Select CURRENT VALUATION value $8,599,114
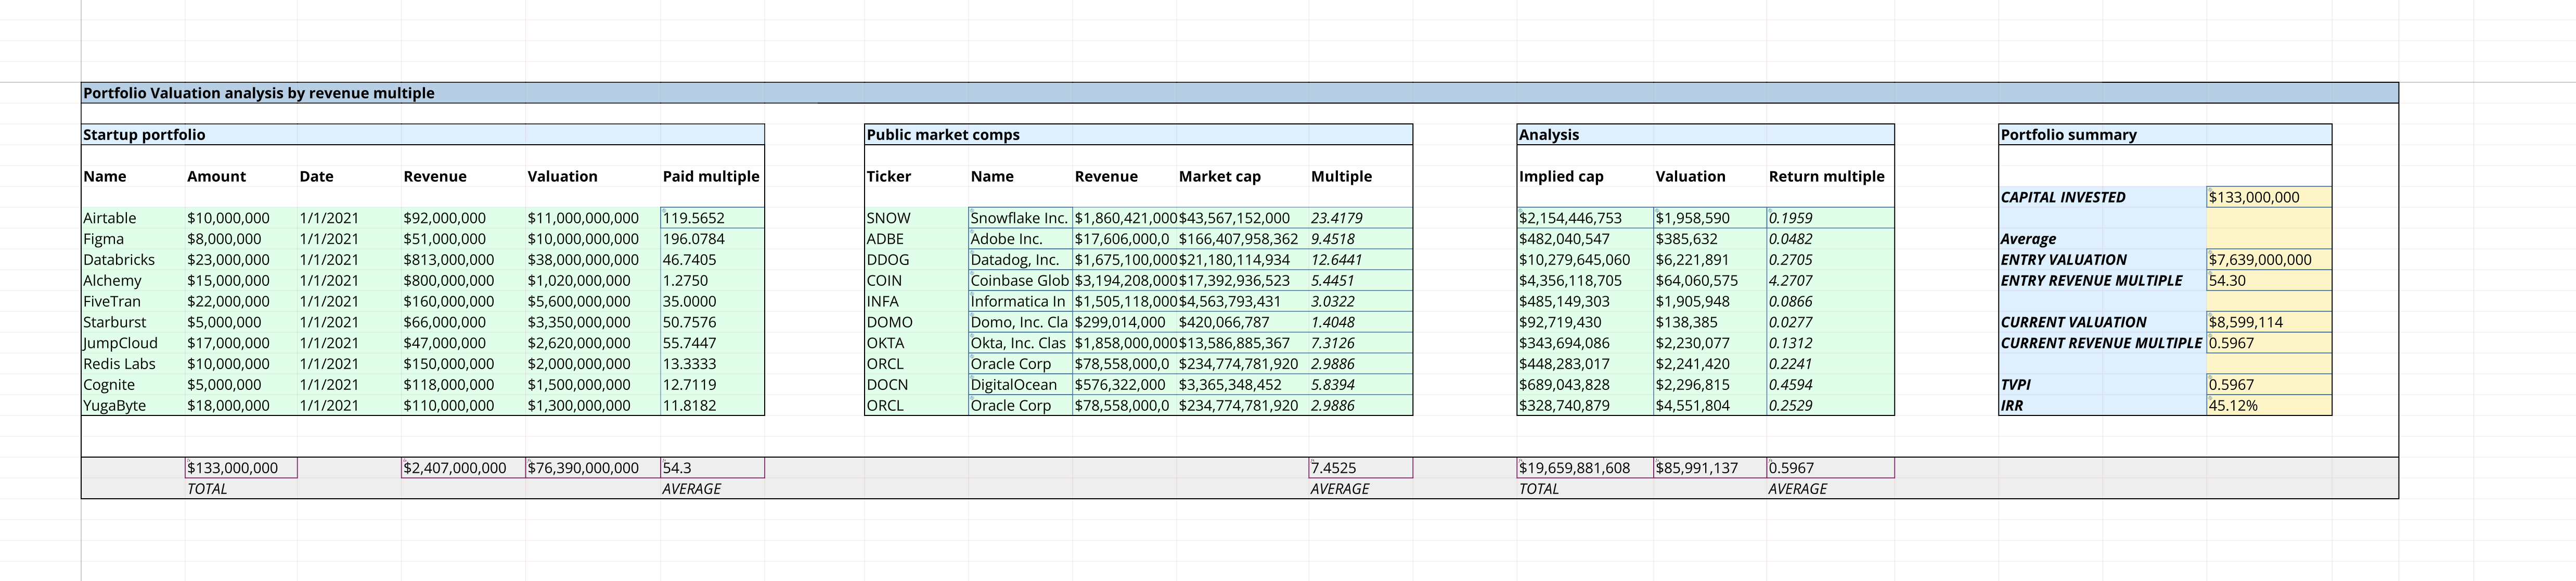 pyautogui.click(x=2269, y=323)
